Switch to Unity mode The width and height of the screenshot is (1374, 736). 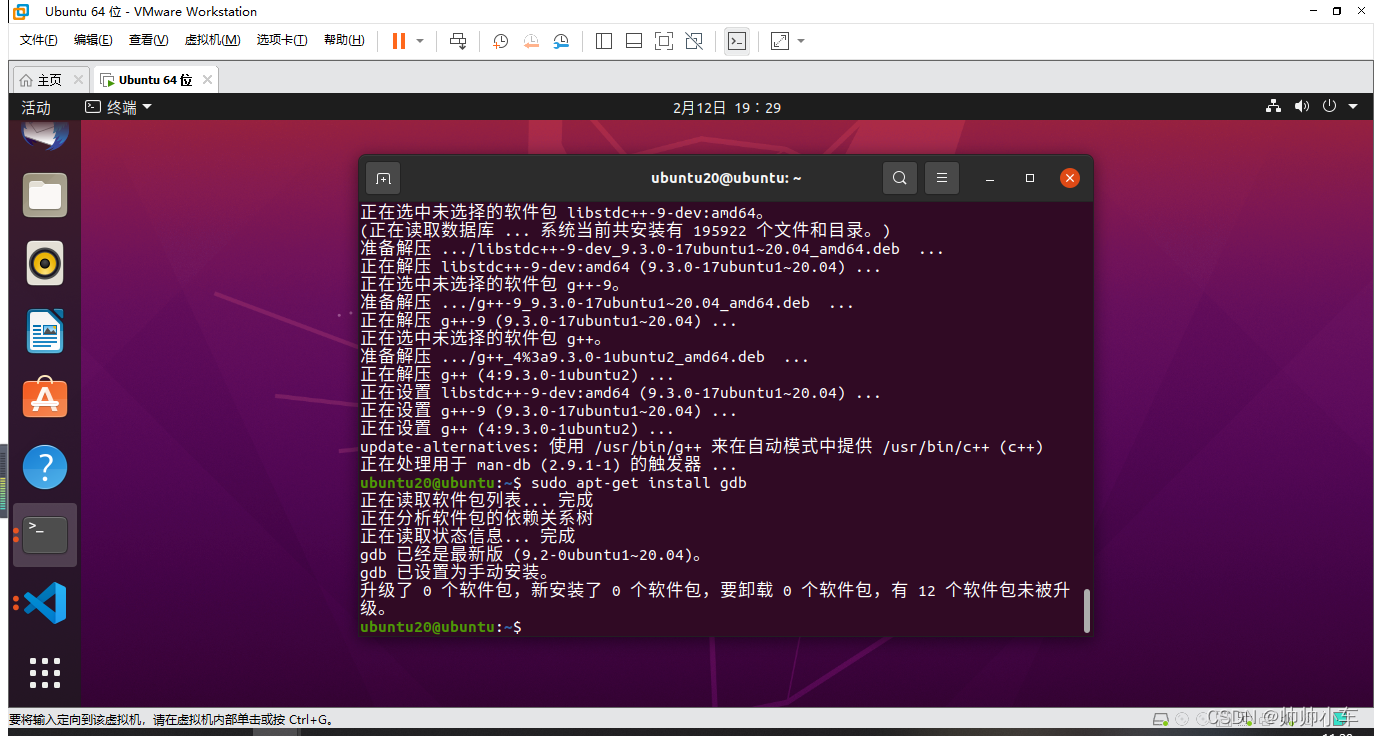point(694,41)
